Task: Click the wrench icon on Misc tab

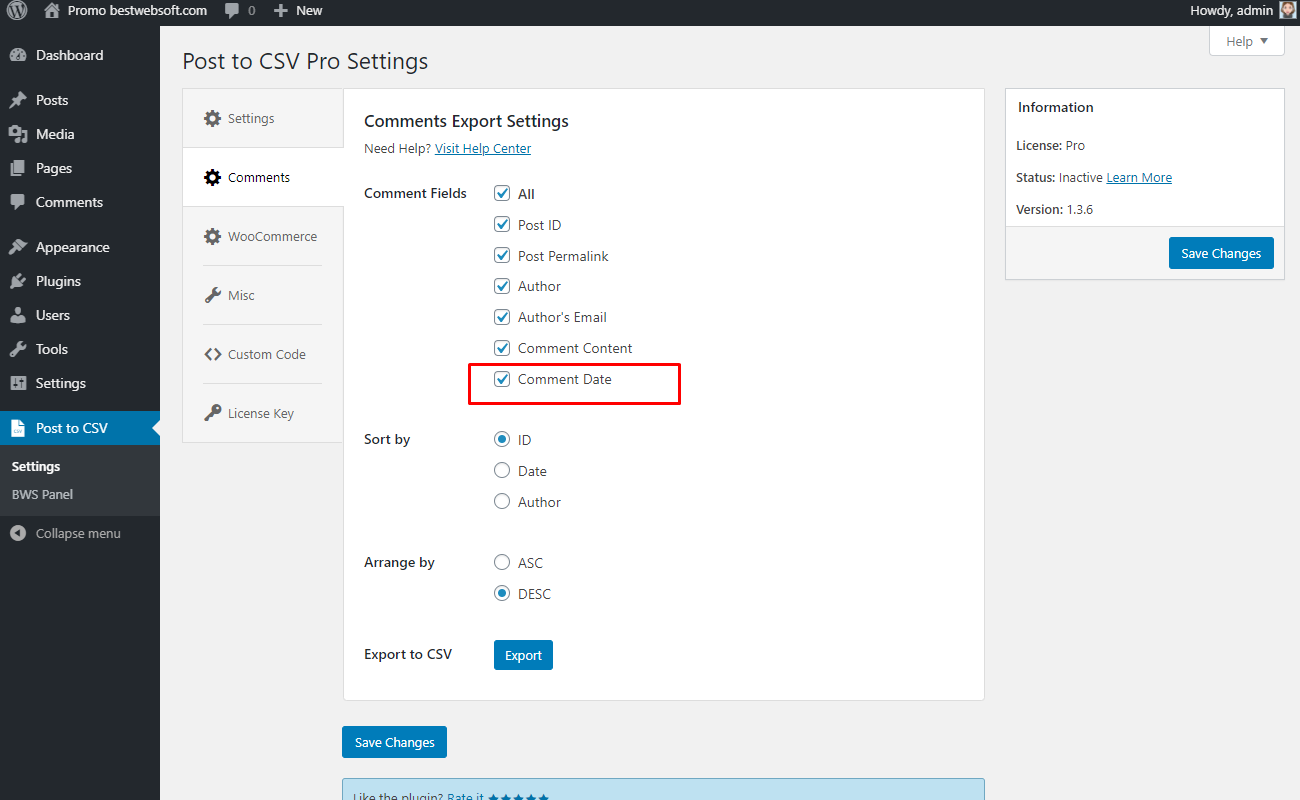Action: pos(212,295)
